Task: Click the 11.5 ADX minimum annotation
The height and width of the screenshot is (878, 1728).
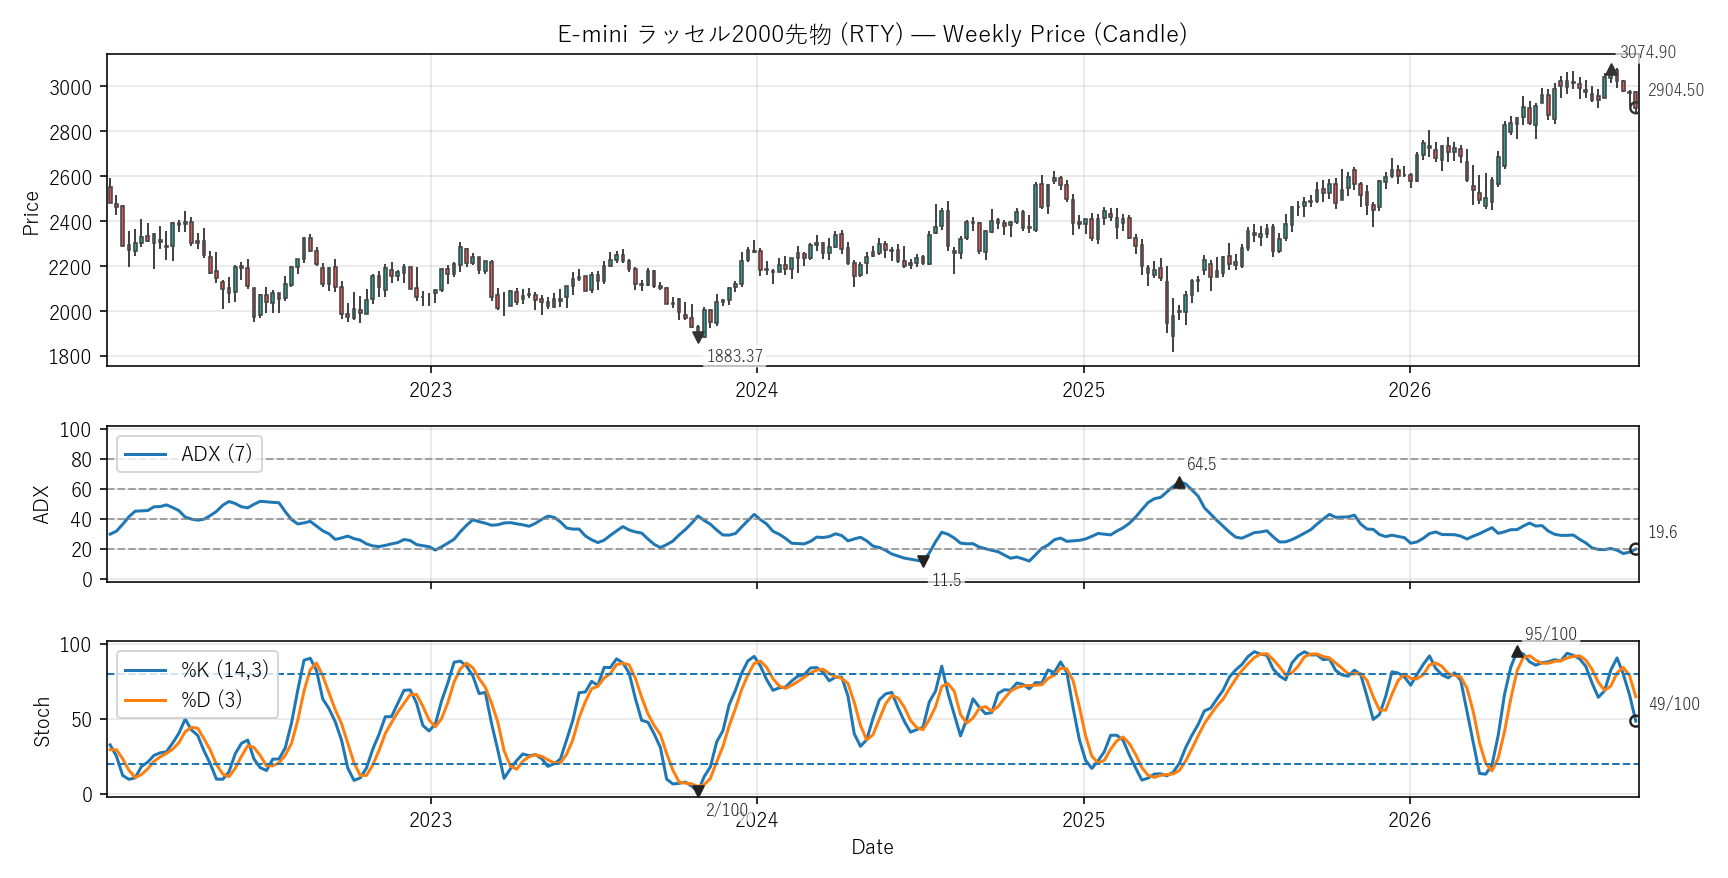Action: [x=947, y=580]
